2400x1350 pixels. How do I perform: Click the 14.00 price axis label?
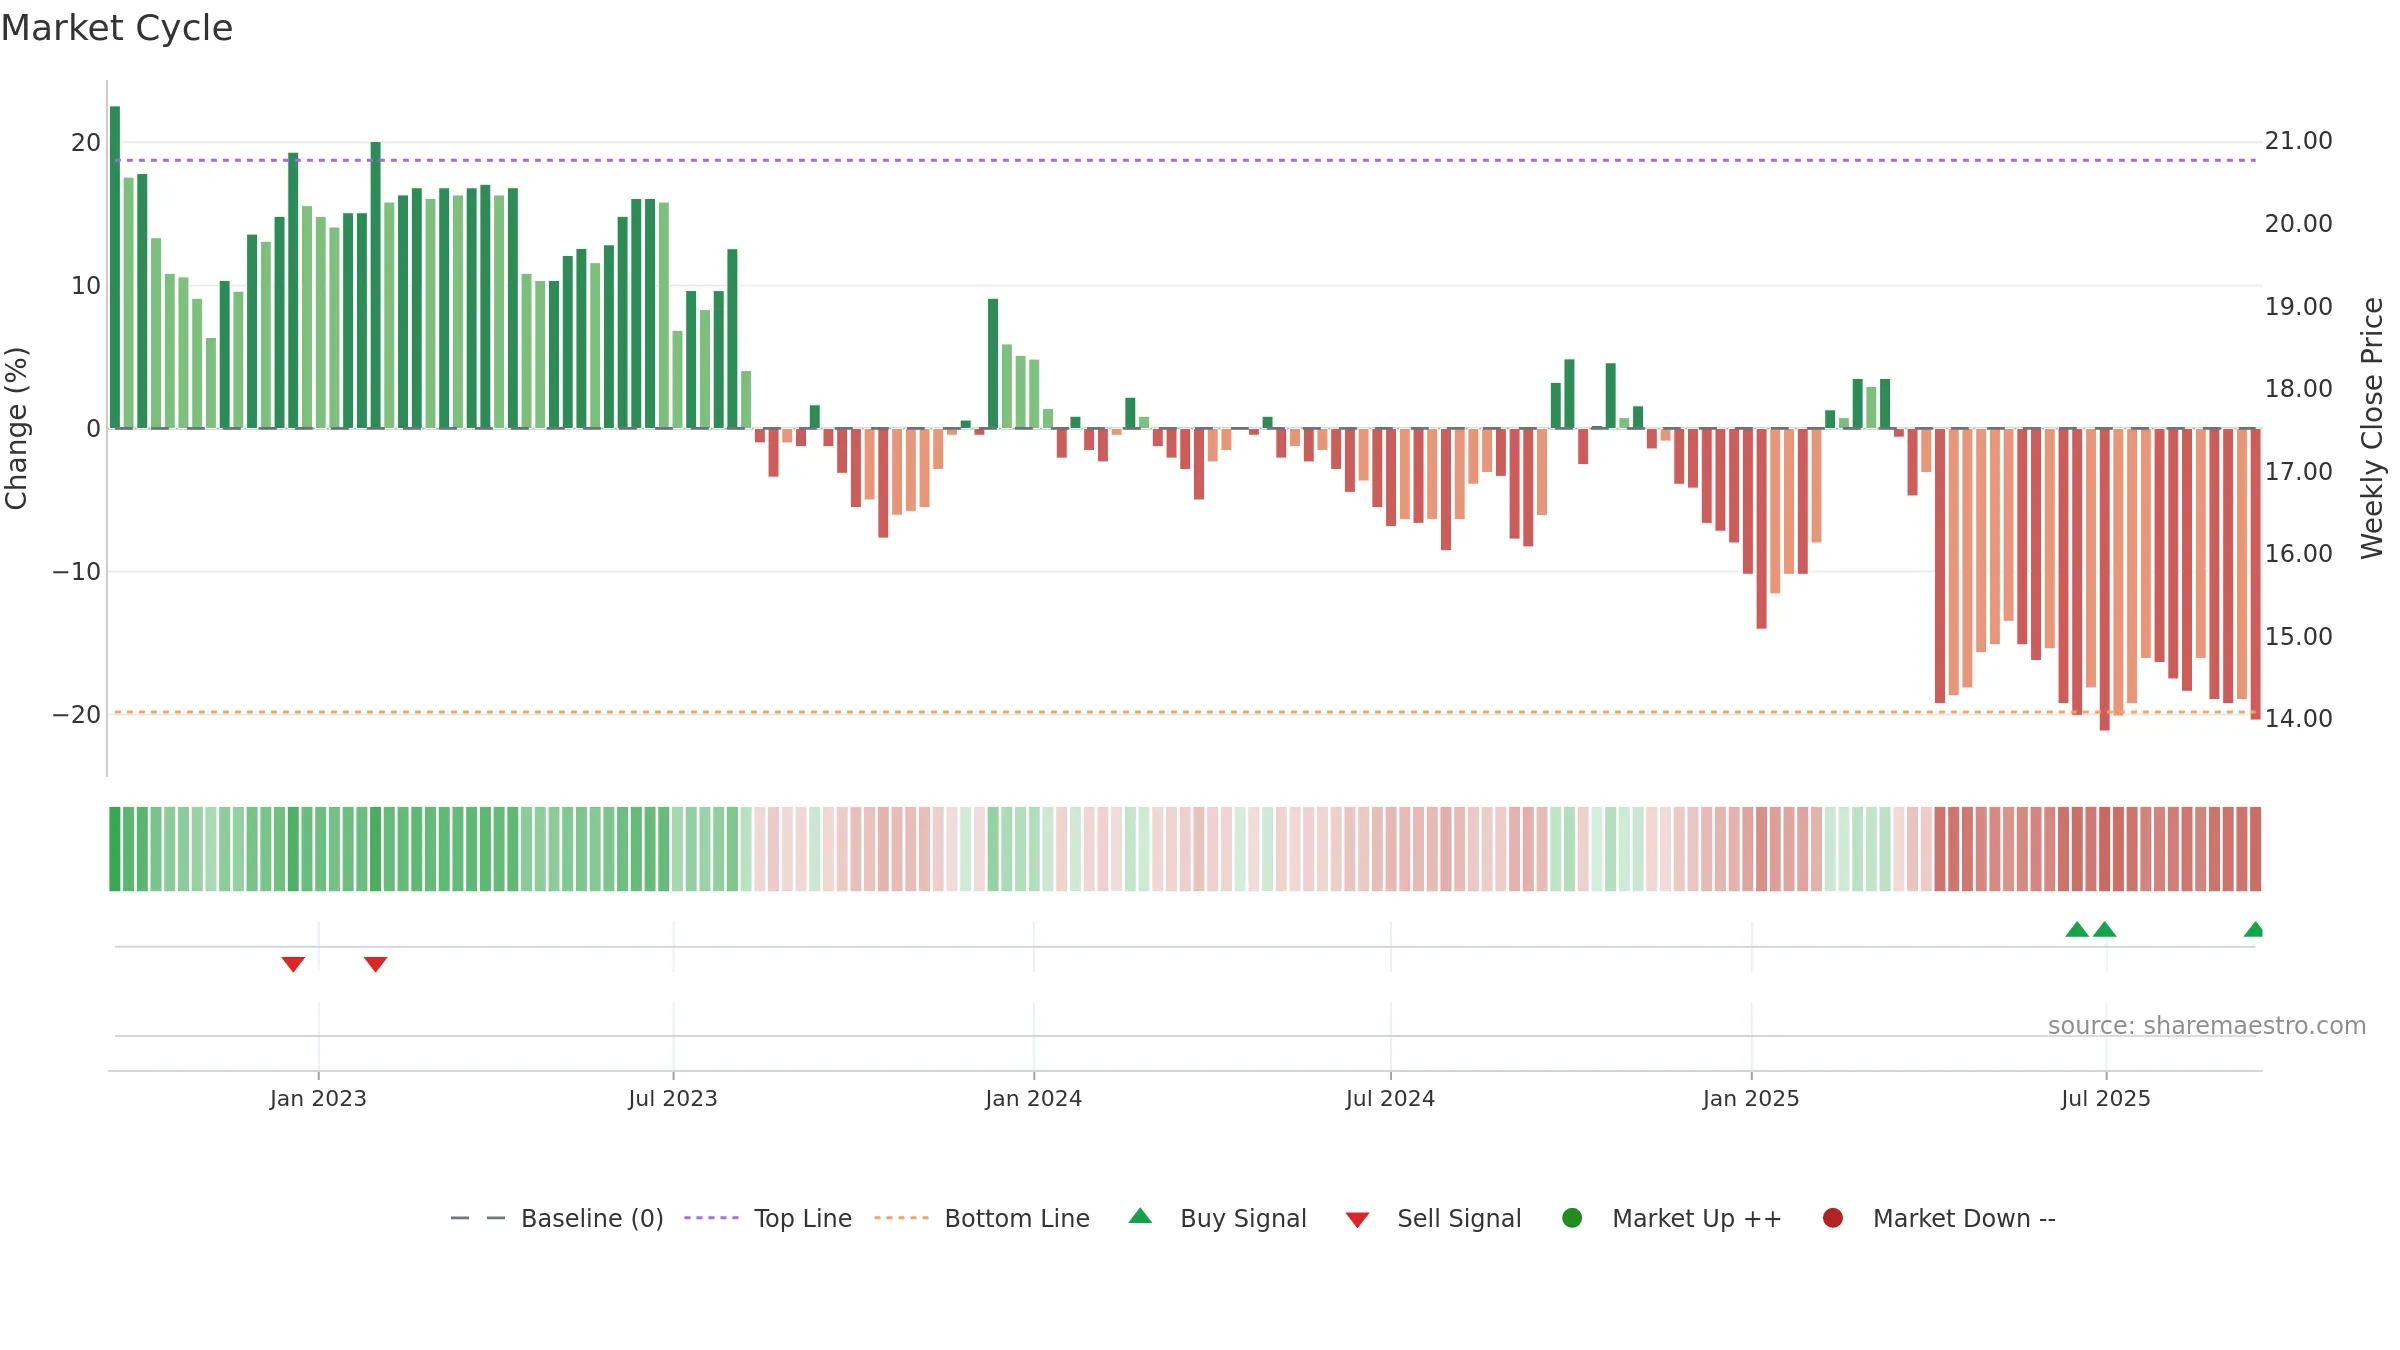pyautogui.click(x=2298, y=719)
